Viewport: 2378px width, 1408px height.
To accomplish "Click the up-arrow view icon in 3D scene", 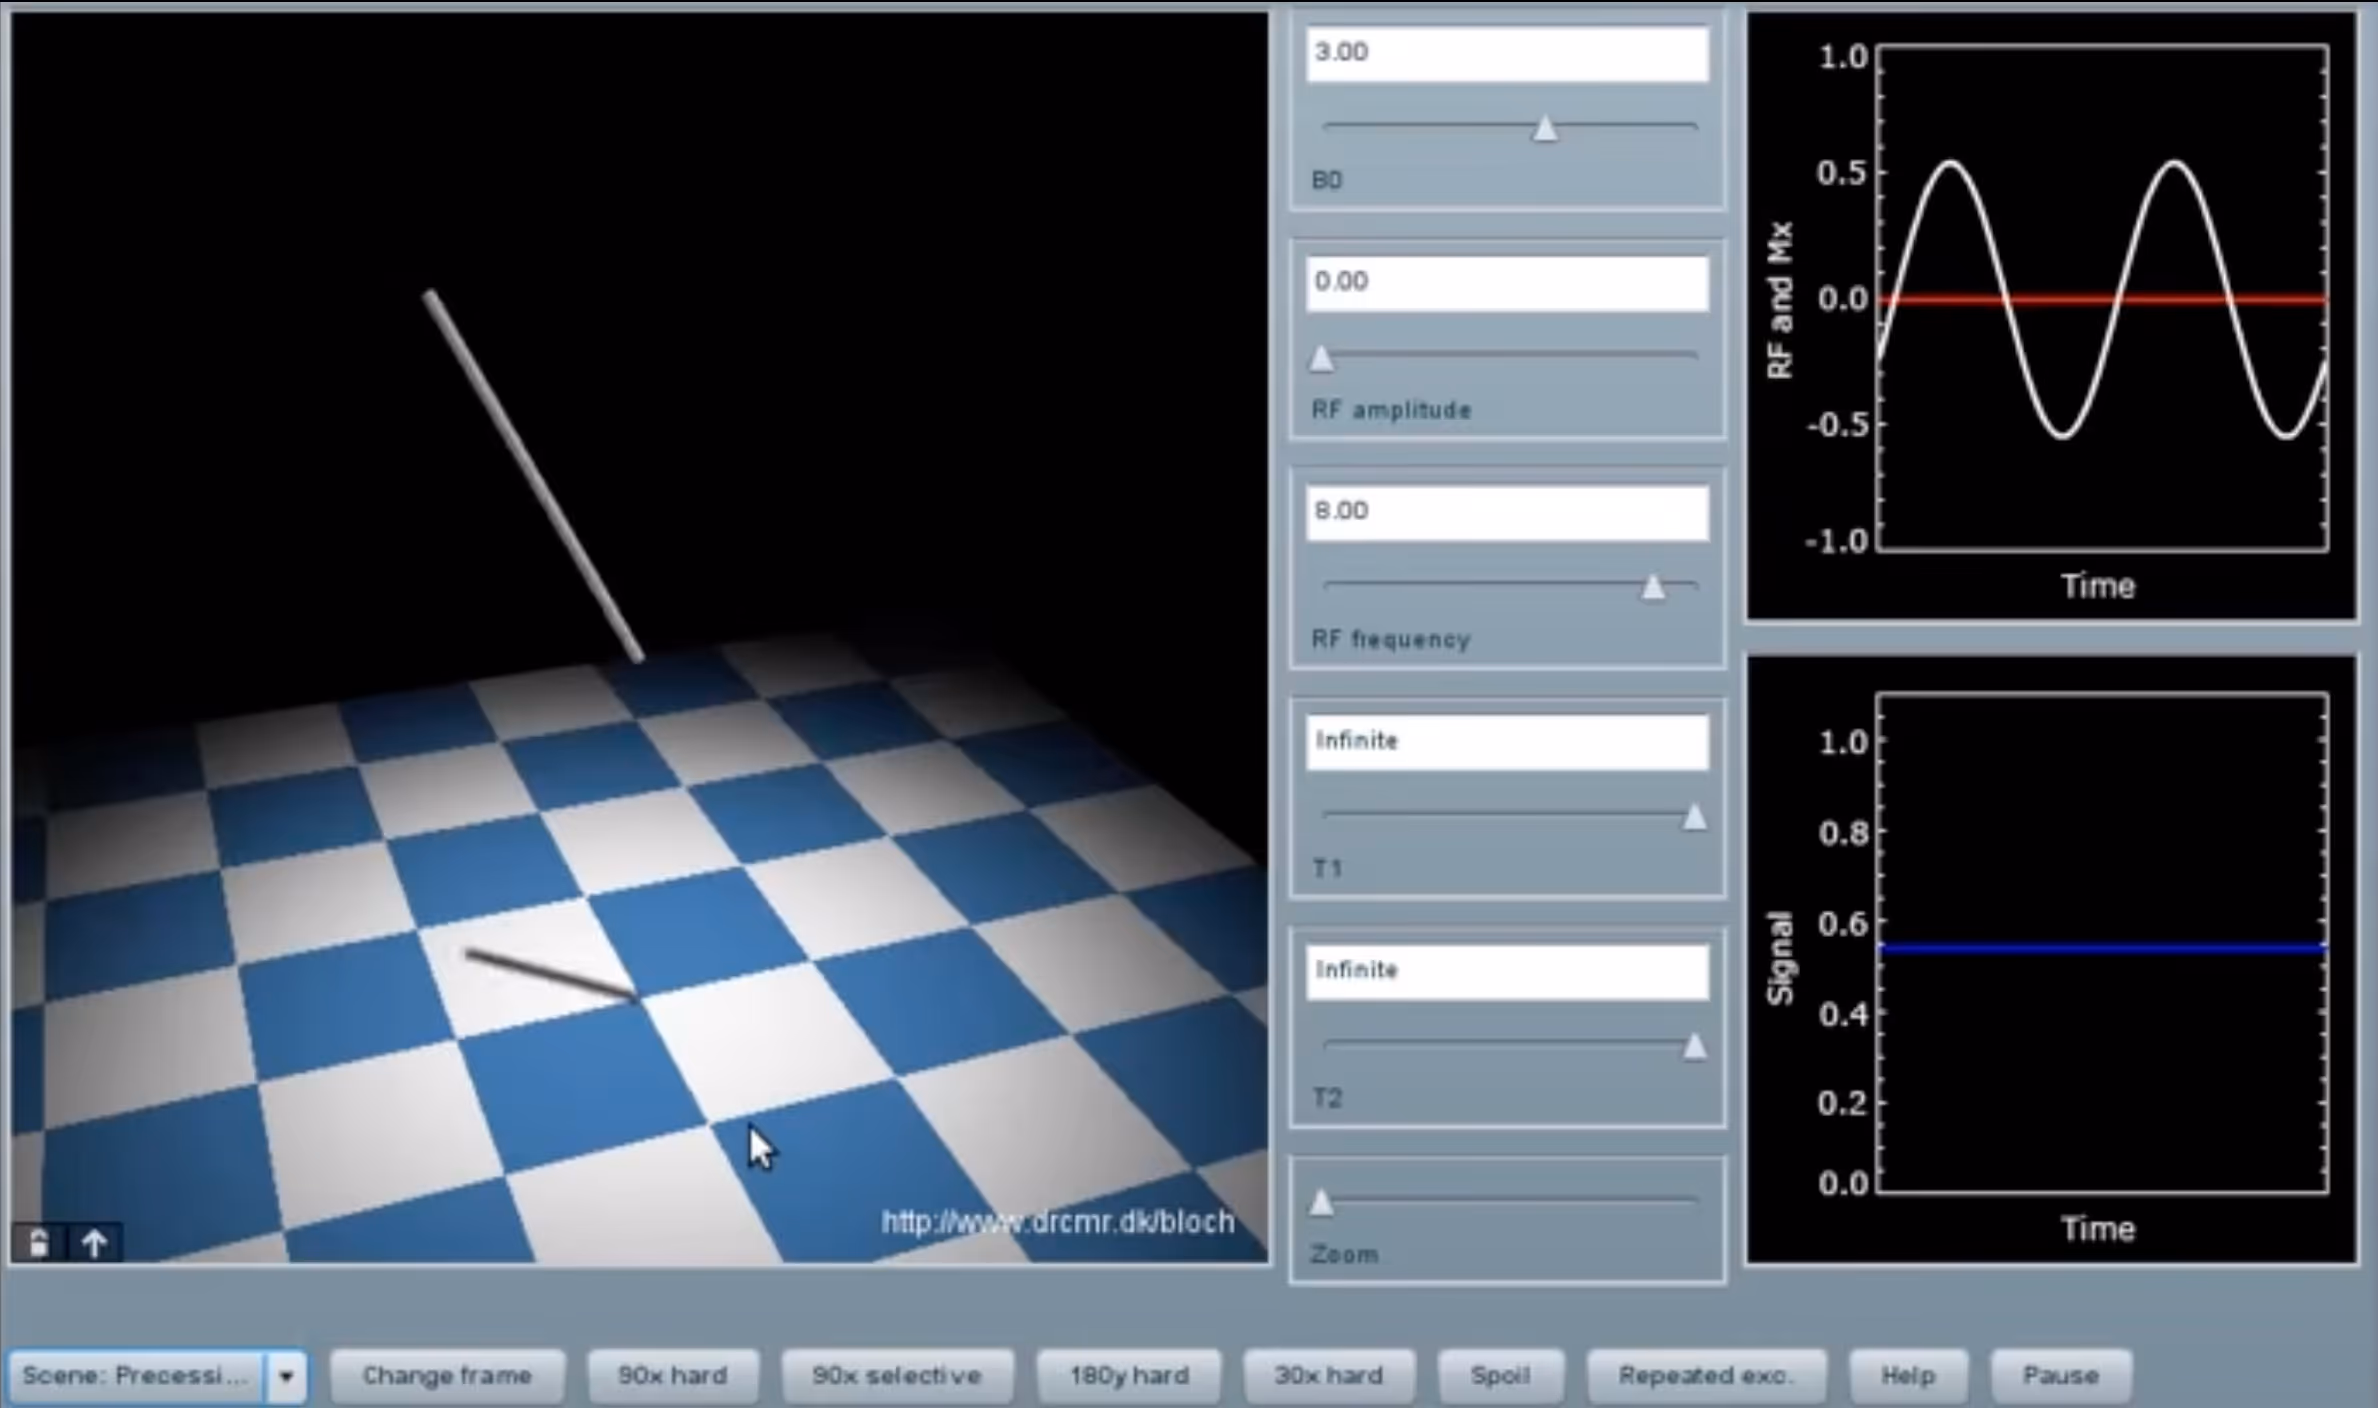I will click(x=95, y=1243).
